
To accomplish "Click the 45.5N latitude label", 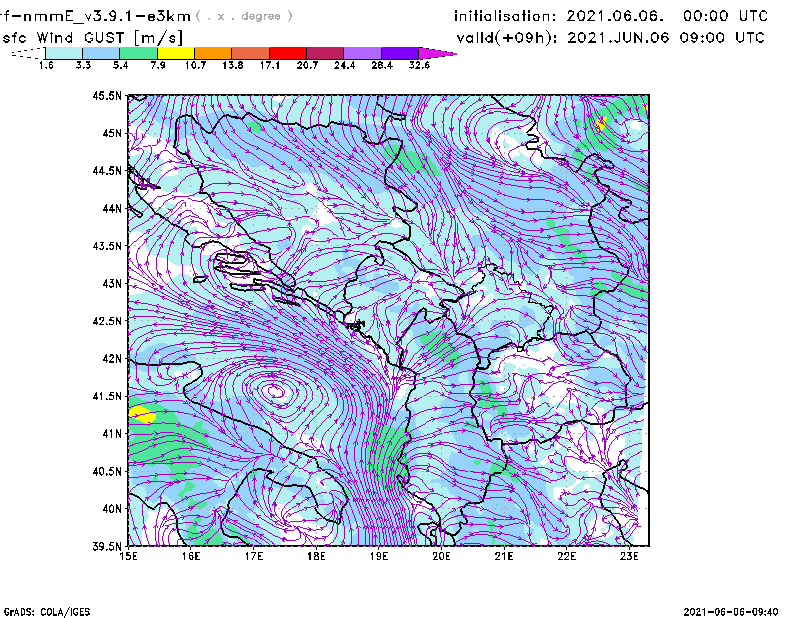I will pos(107,96).
